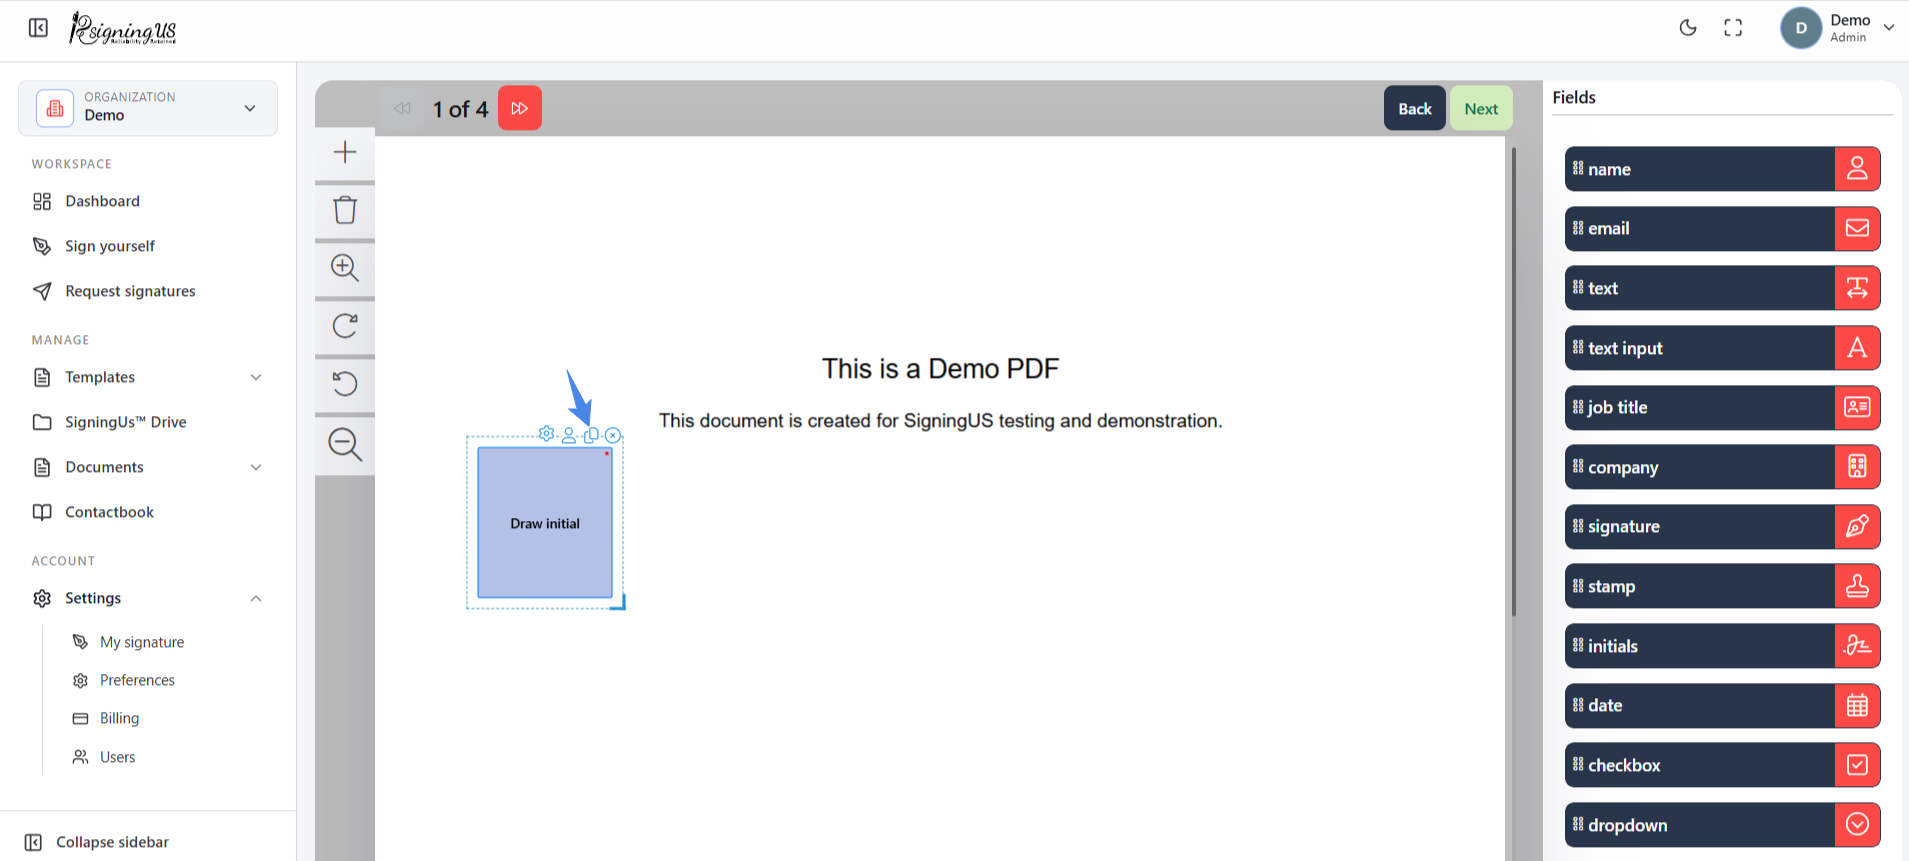Viewport: 1909px width, 861px height.
Task: Click the trash delete page icon
Action: tap(345, 210)
